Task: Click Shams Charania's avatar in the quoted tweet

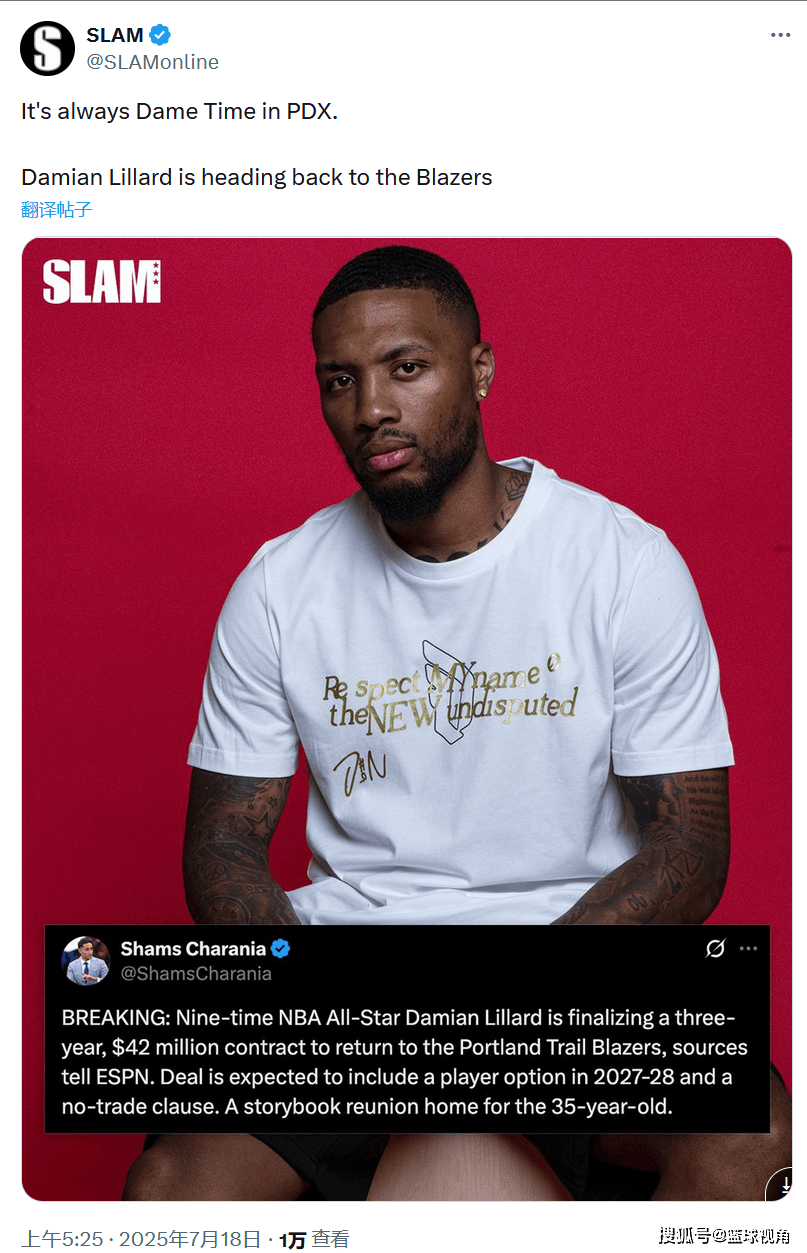Action: (87, 960)
